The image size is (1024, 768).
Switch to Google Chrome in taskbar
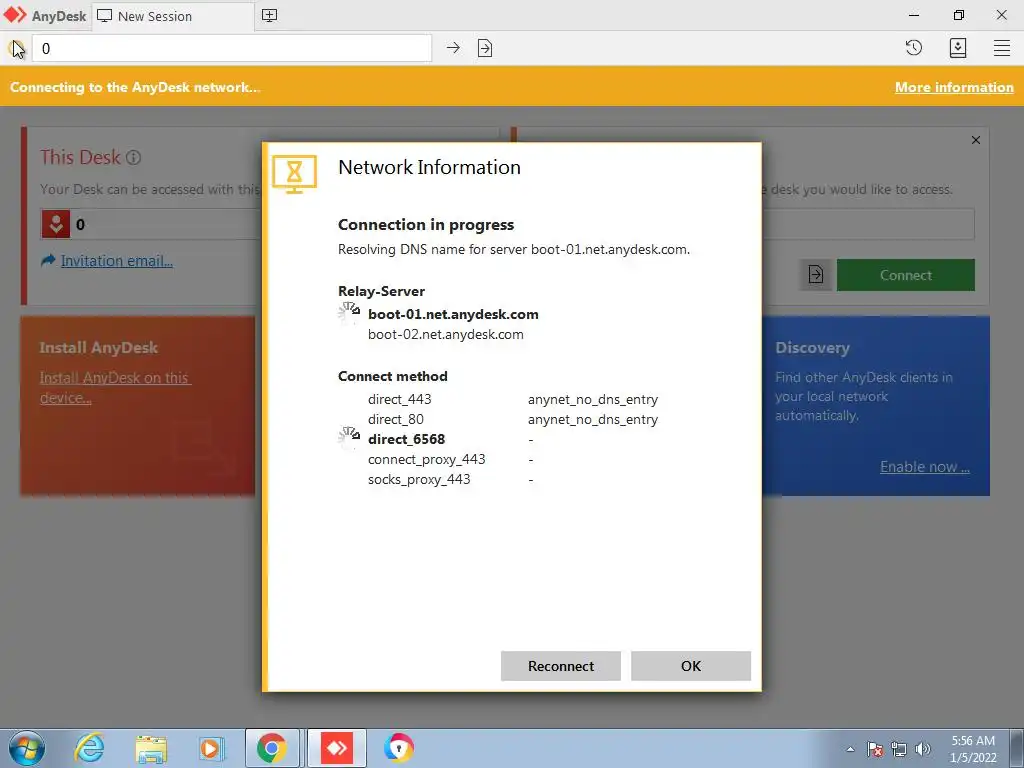[x=272, y=748]
